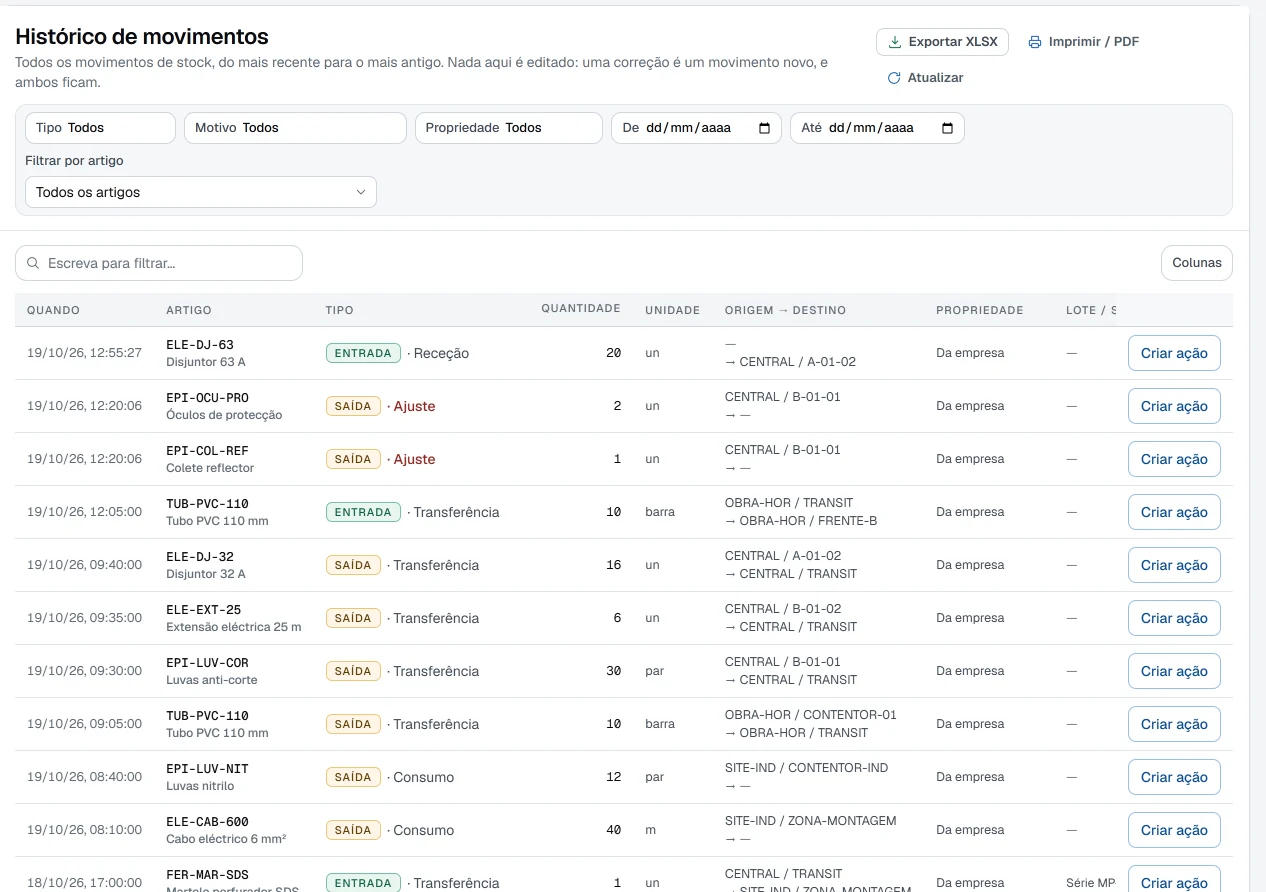Click the magnifier icon in the filter box
This screenshot has width=1266, height=892.
34,263
